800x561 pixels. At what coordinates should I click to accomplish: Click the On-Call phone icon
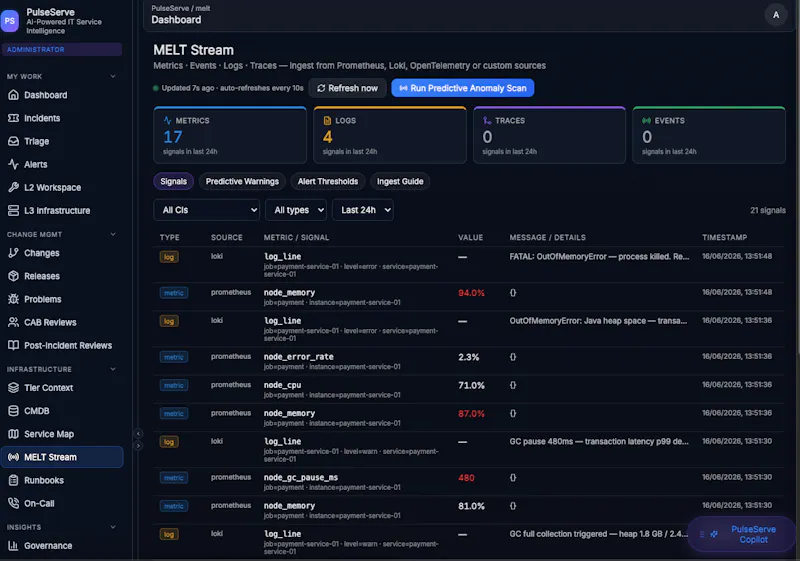(x=13, y=503)
